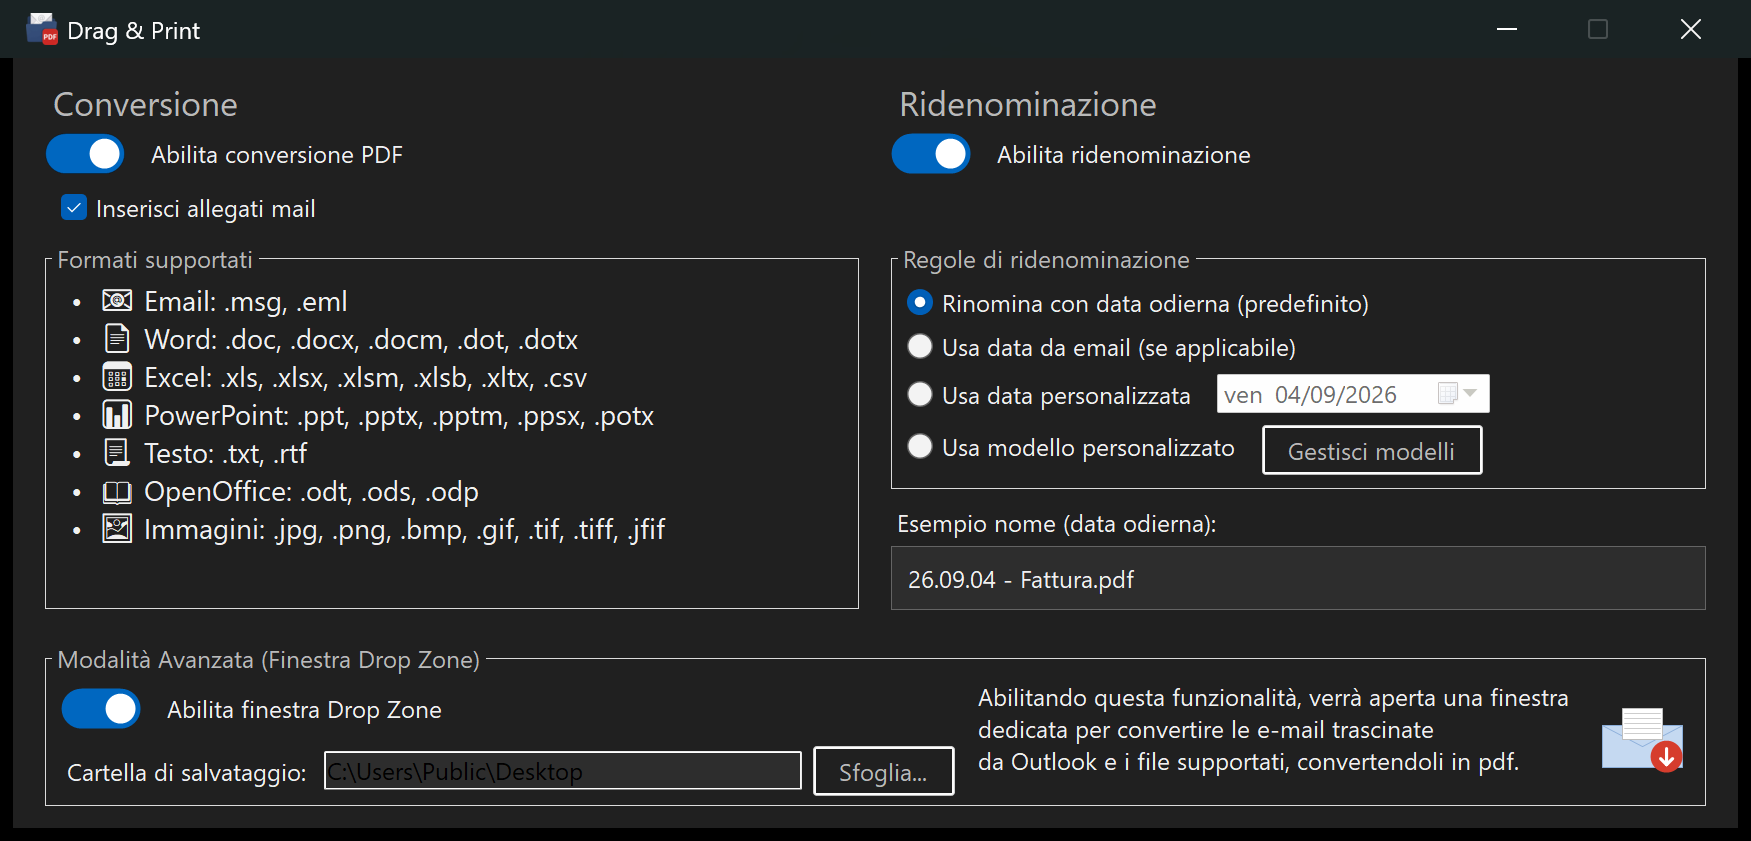1751x841 pixels.
Task: Click 'Modalità Avanzata (Finestra Drop Zone)' label
Action: pyautogui.click(x=269, y=660)
